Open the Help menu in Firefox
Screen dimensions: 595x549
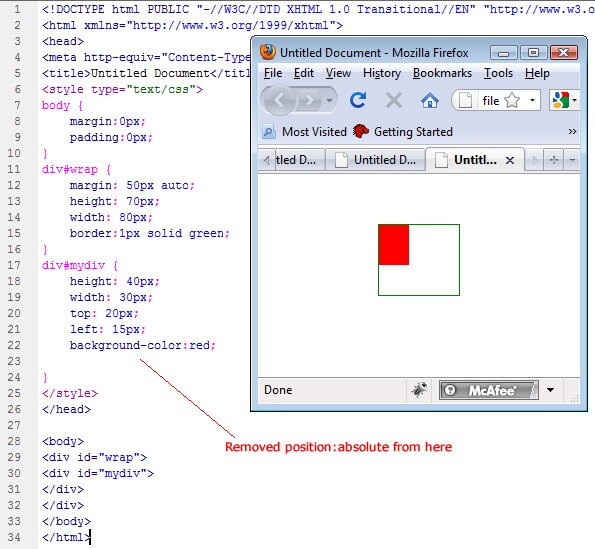[x=537, y=73]
